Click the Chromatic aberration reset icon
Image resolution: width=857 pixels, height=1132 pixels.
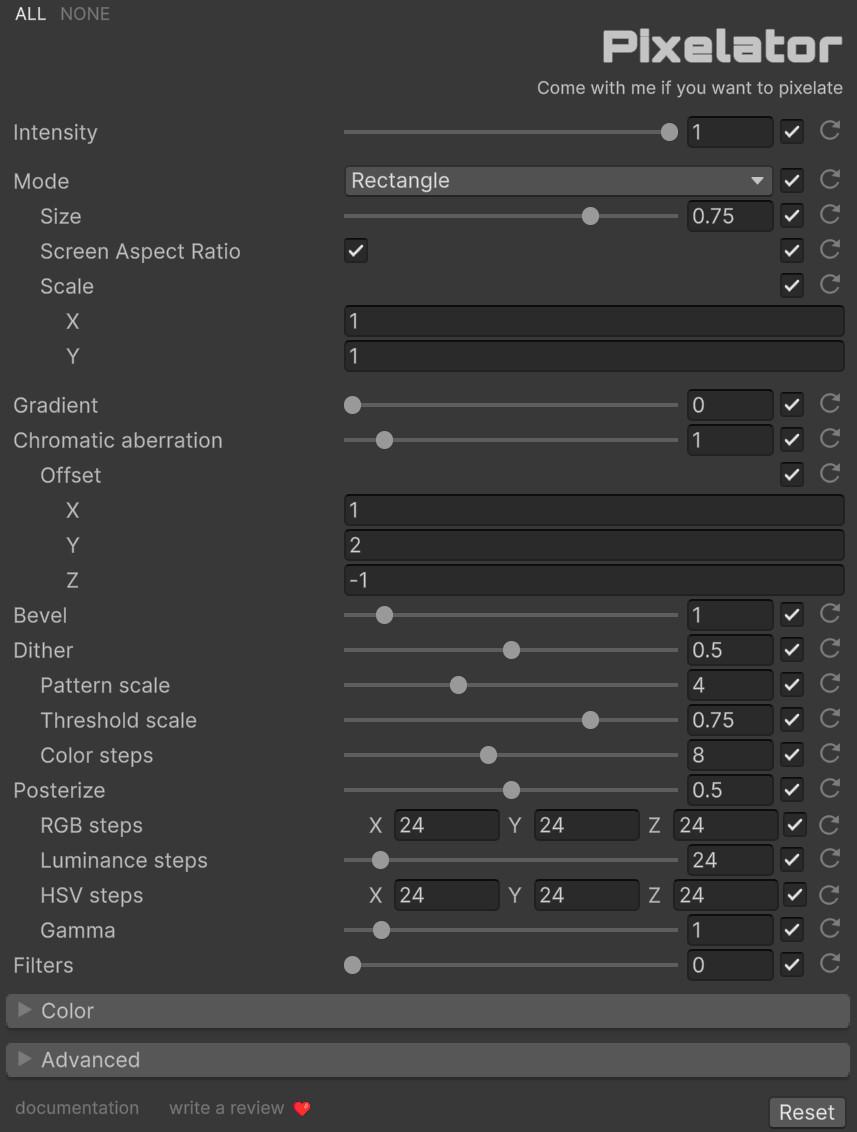pyautogui.click(x=829, y=439)
